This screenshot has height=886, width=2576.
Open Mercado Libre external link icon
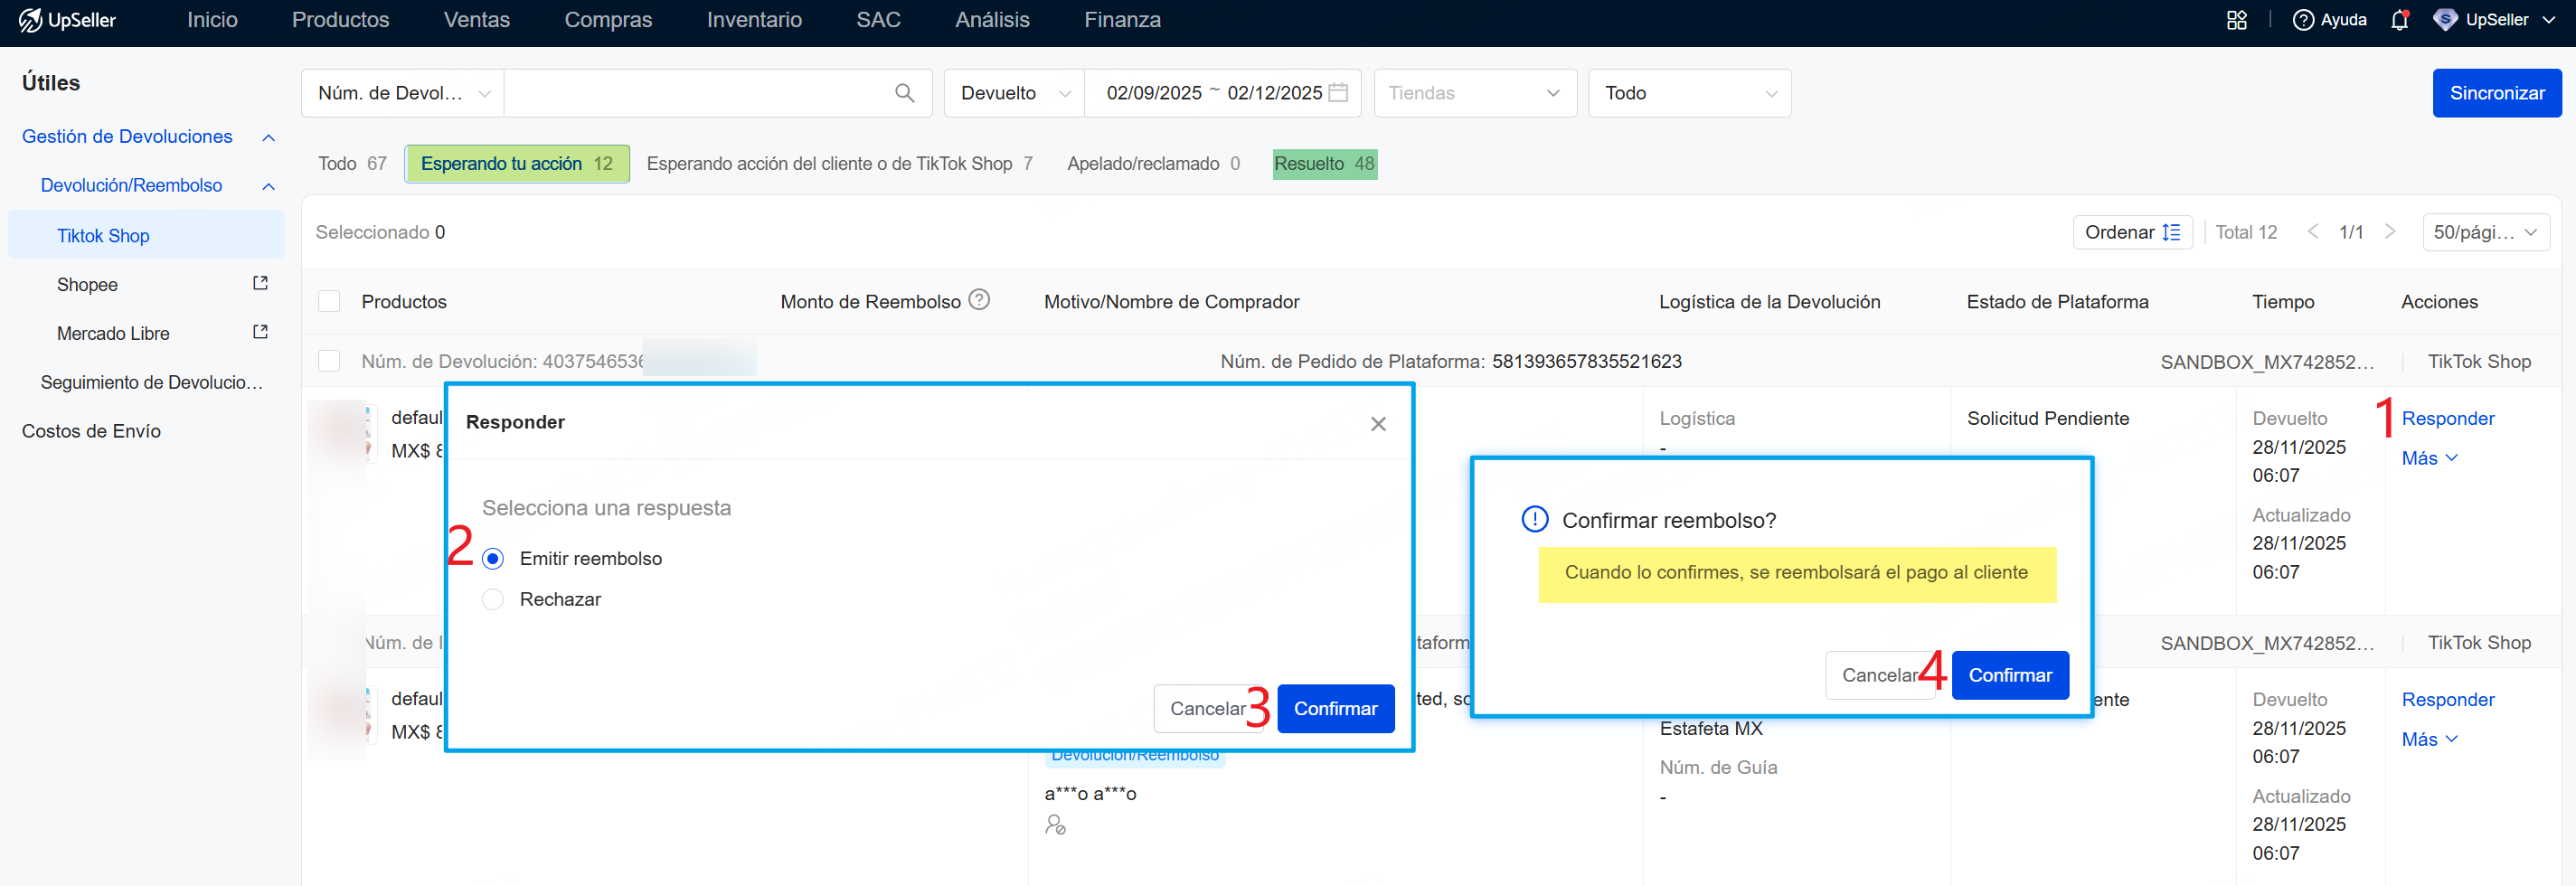(260, 332)
